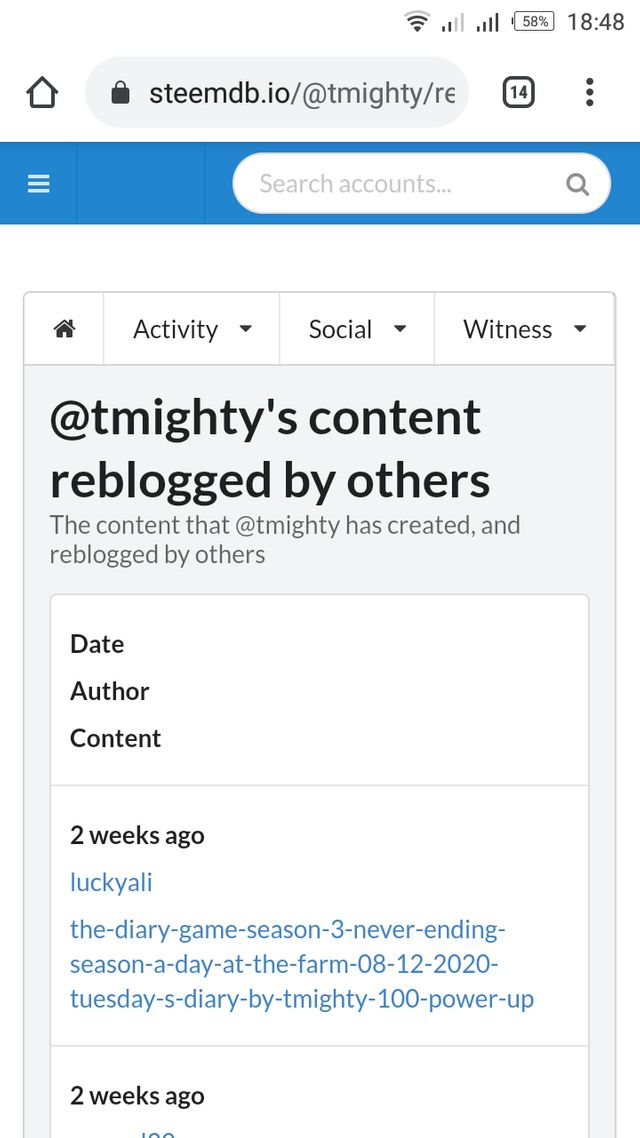The image size is (640, 1138).
Task: Tap the padlock icon in address bar
Action: (x=121, y=94)
